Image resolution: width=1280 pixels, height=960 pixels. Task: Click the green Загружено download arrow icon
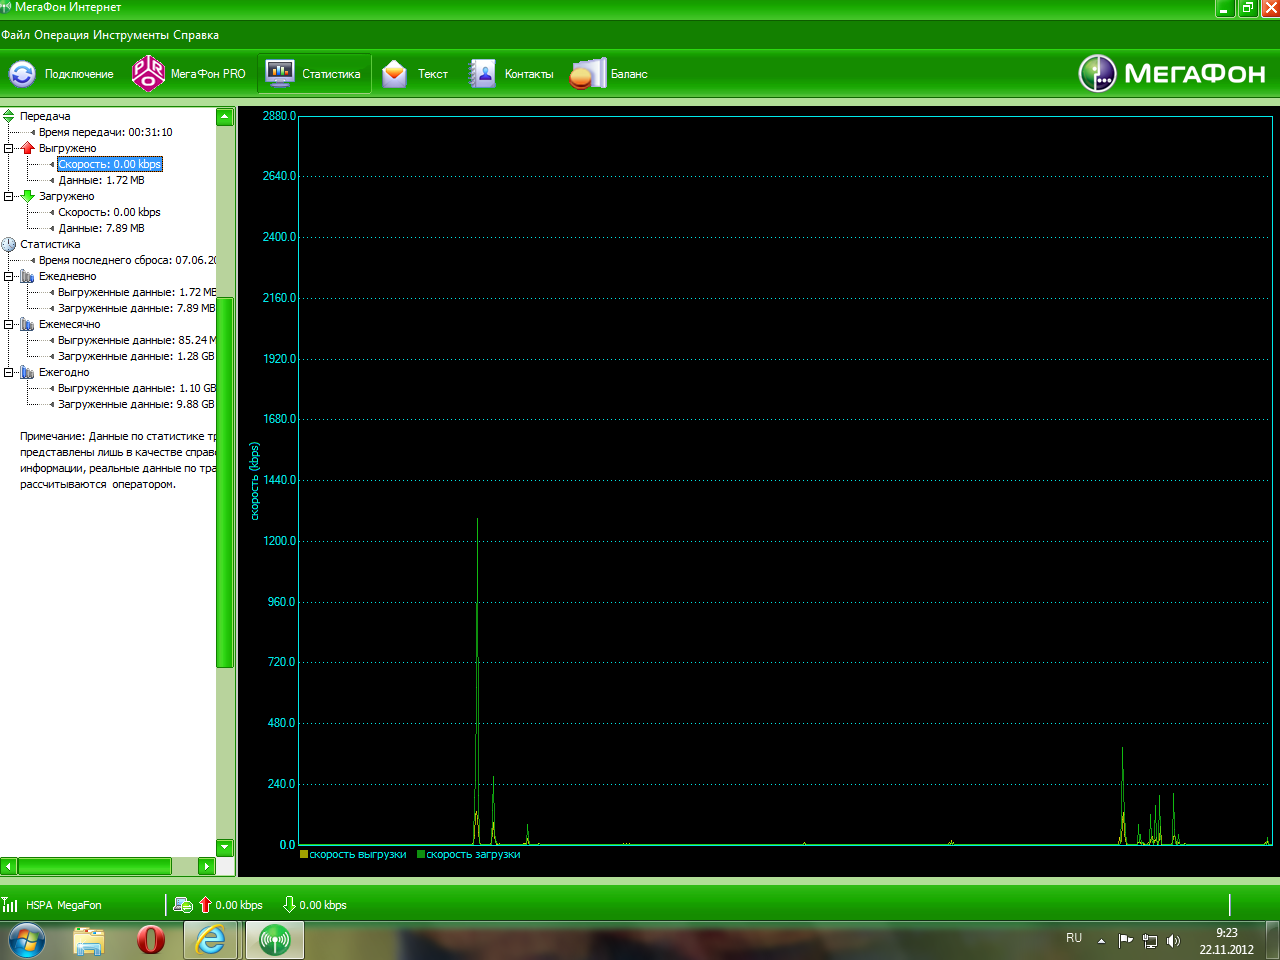pyautogui.click(x=28, y=196)
